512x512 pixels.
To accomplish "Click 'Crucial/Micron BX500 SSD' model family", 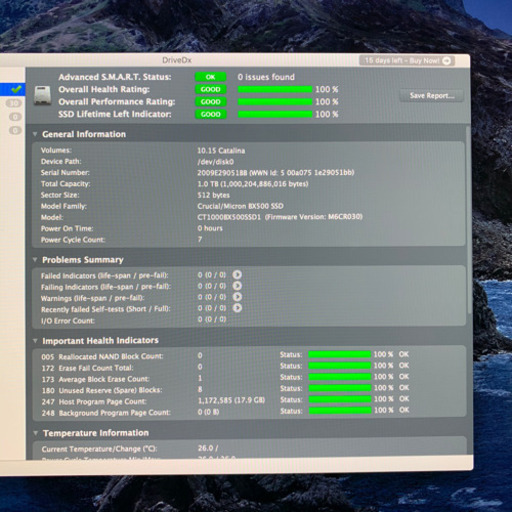I will [x=240, y=206].
